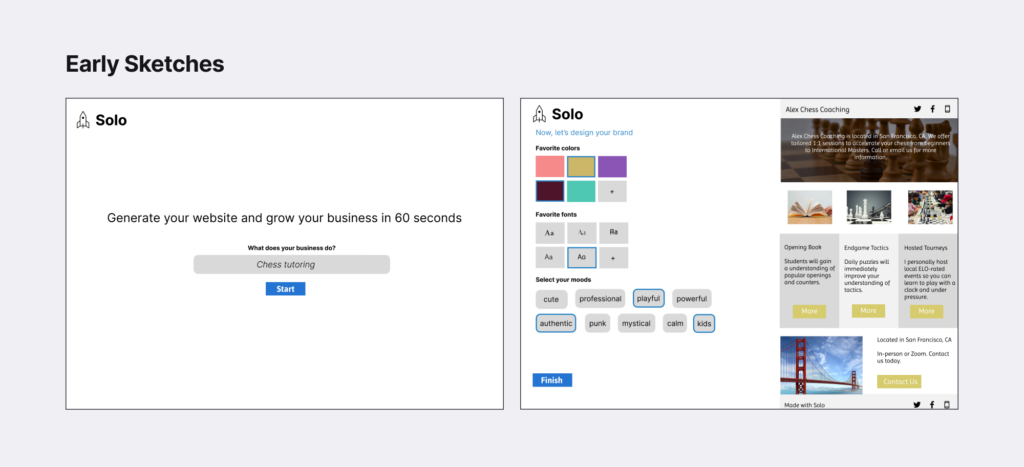Add a new favorite font with plus
This screenshot has width=1024, height=467.
tap(613, 257)
